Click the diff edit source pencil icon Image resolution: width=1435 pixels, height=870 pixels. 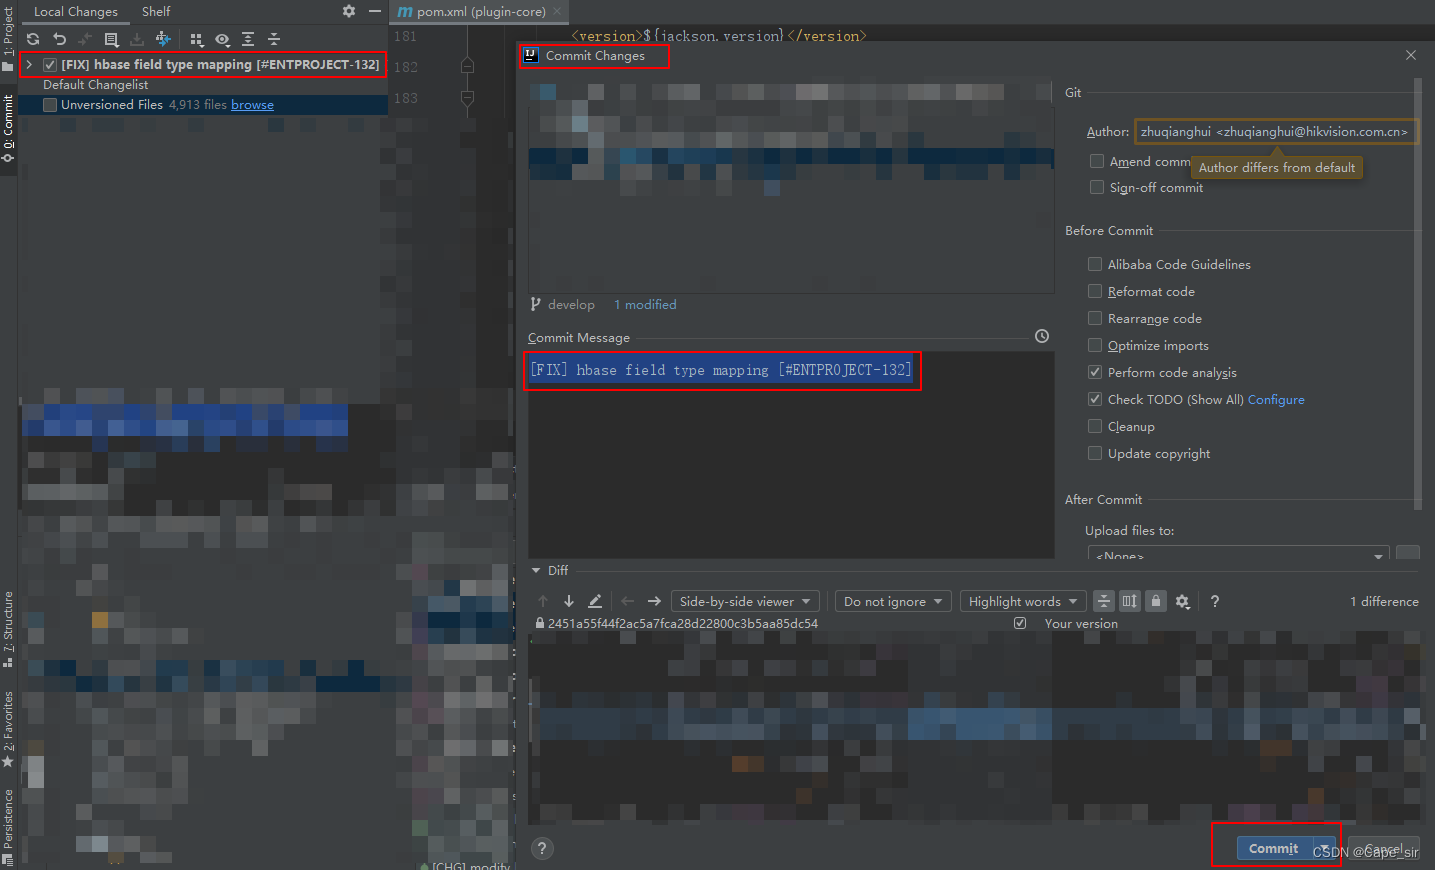coord(595,601)
